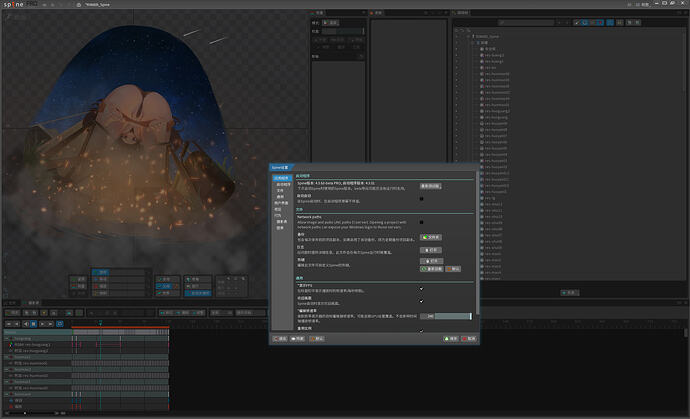Select the Spine设置 dialog title tab

pyautogui.click(x=279, y=167)
